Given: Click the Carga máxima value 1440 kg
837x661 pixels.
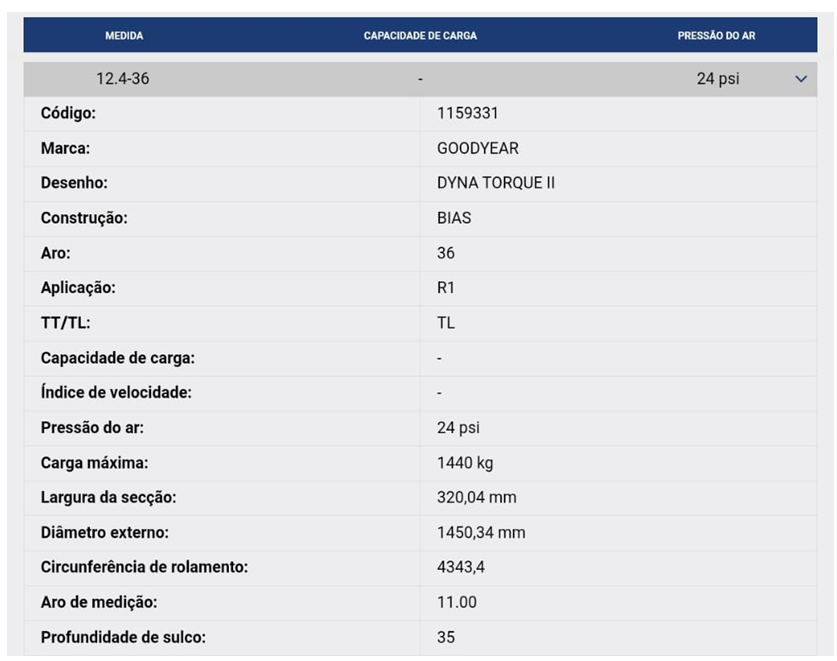Looking at the screenshot, I should (x=465, y=463).
